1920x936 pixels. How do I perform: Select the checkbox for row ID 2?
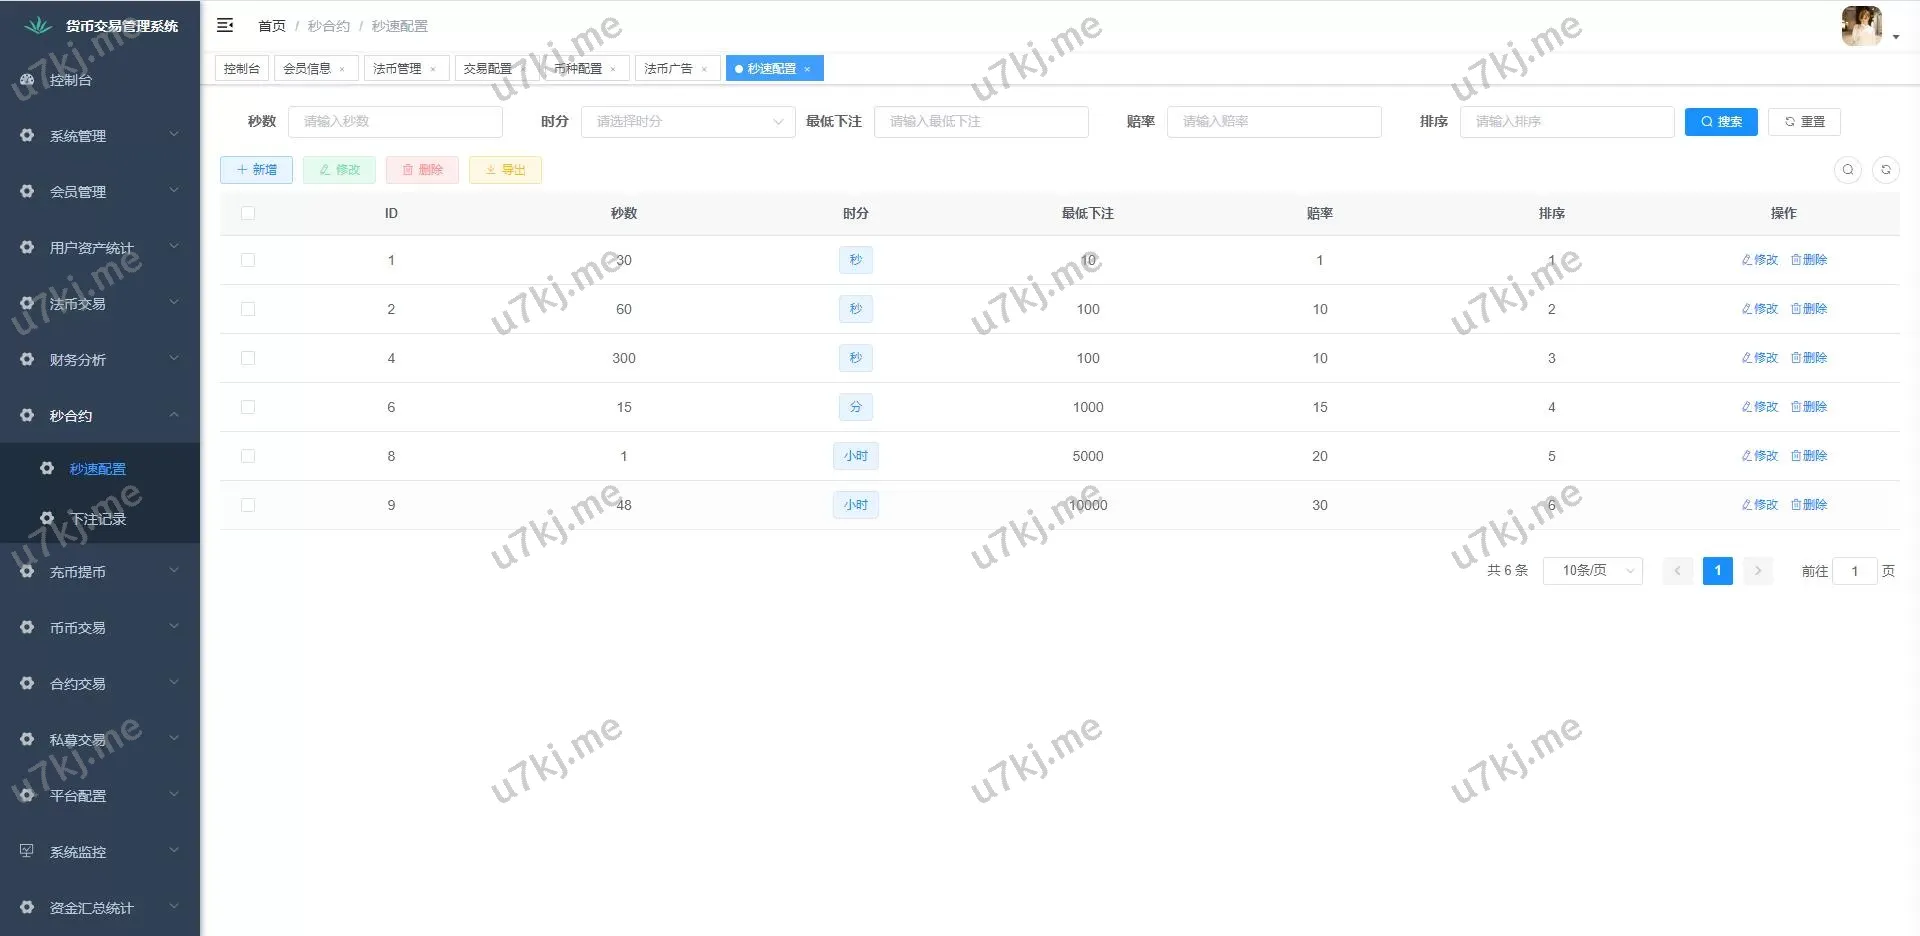coord(248,309)
